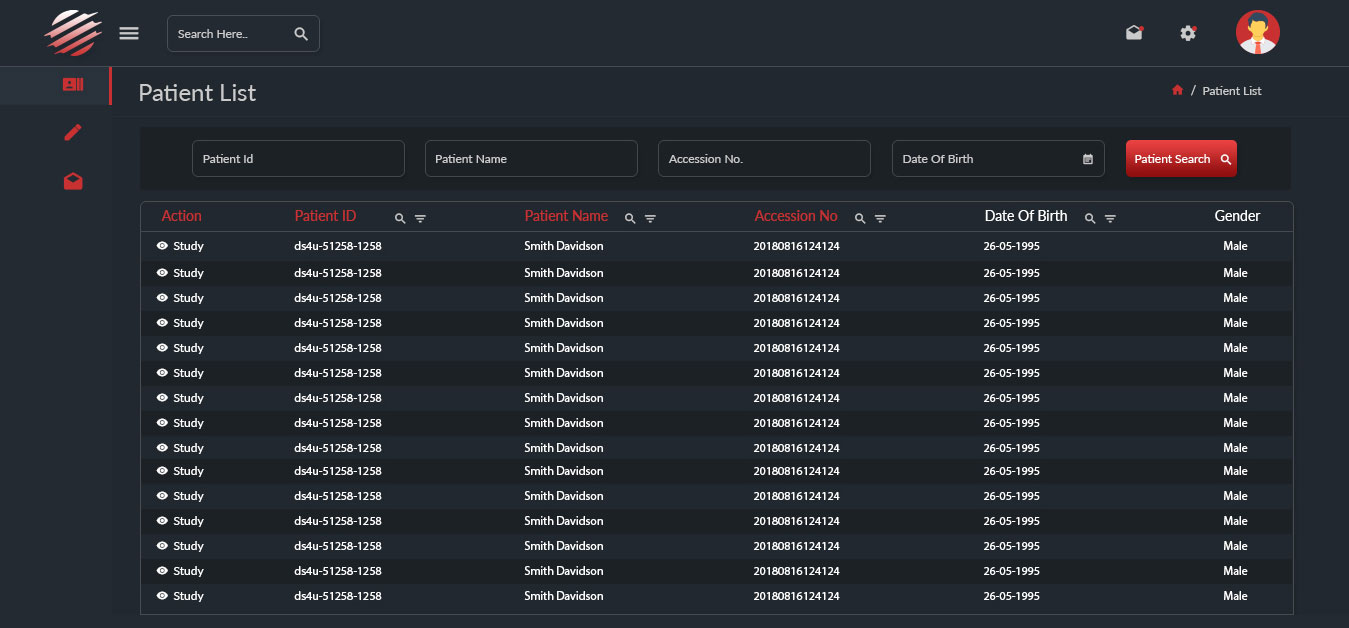The height and width of the screenshot is (628, 1349).
Task: Select the open envelope icon in sidebar
Action: (73, 181)
